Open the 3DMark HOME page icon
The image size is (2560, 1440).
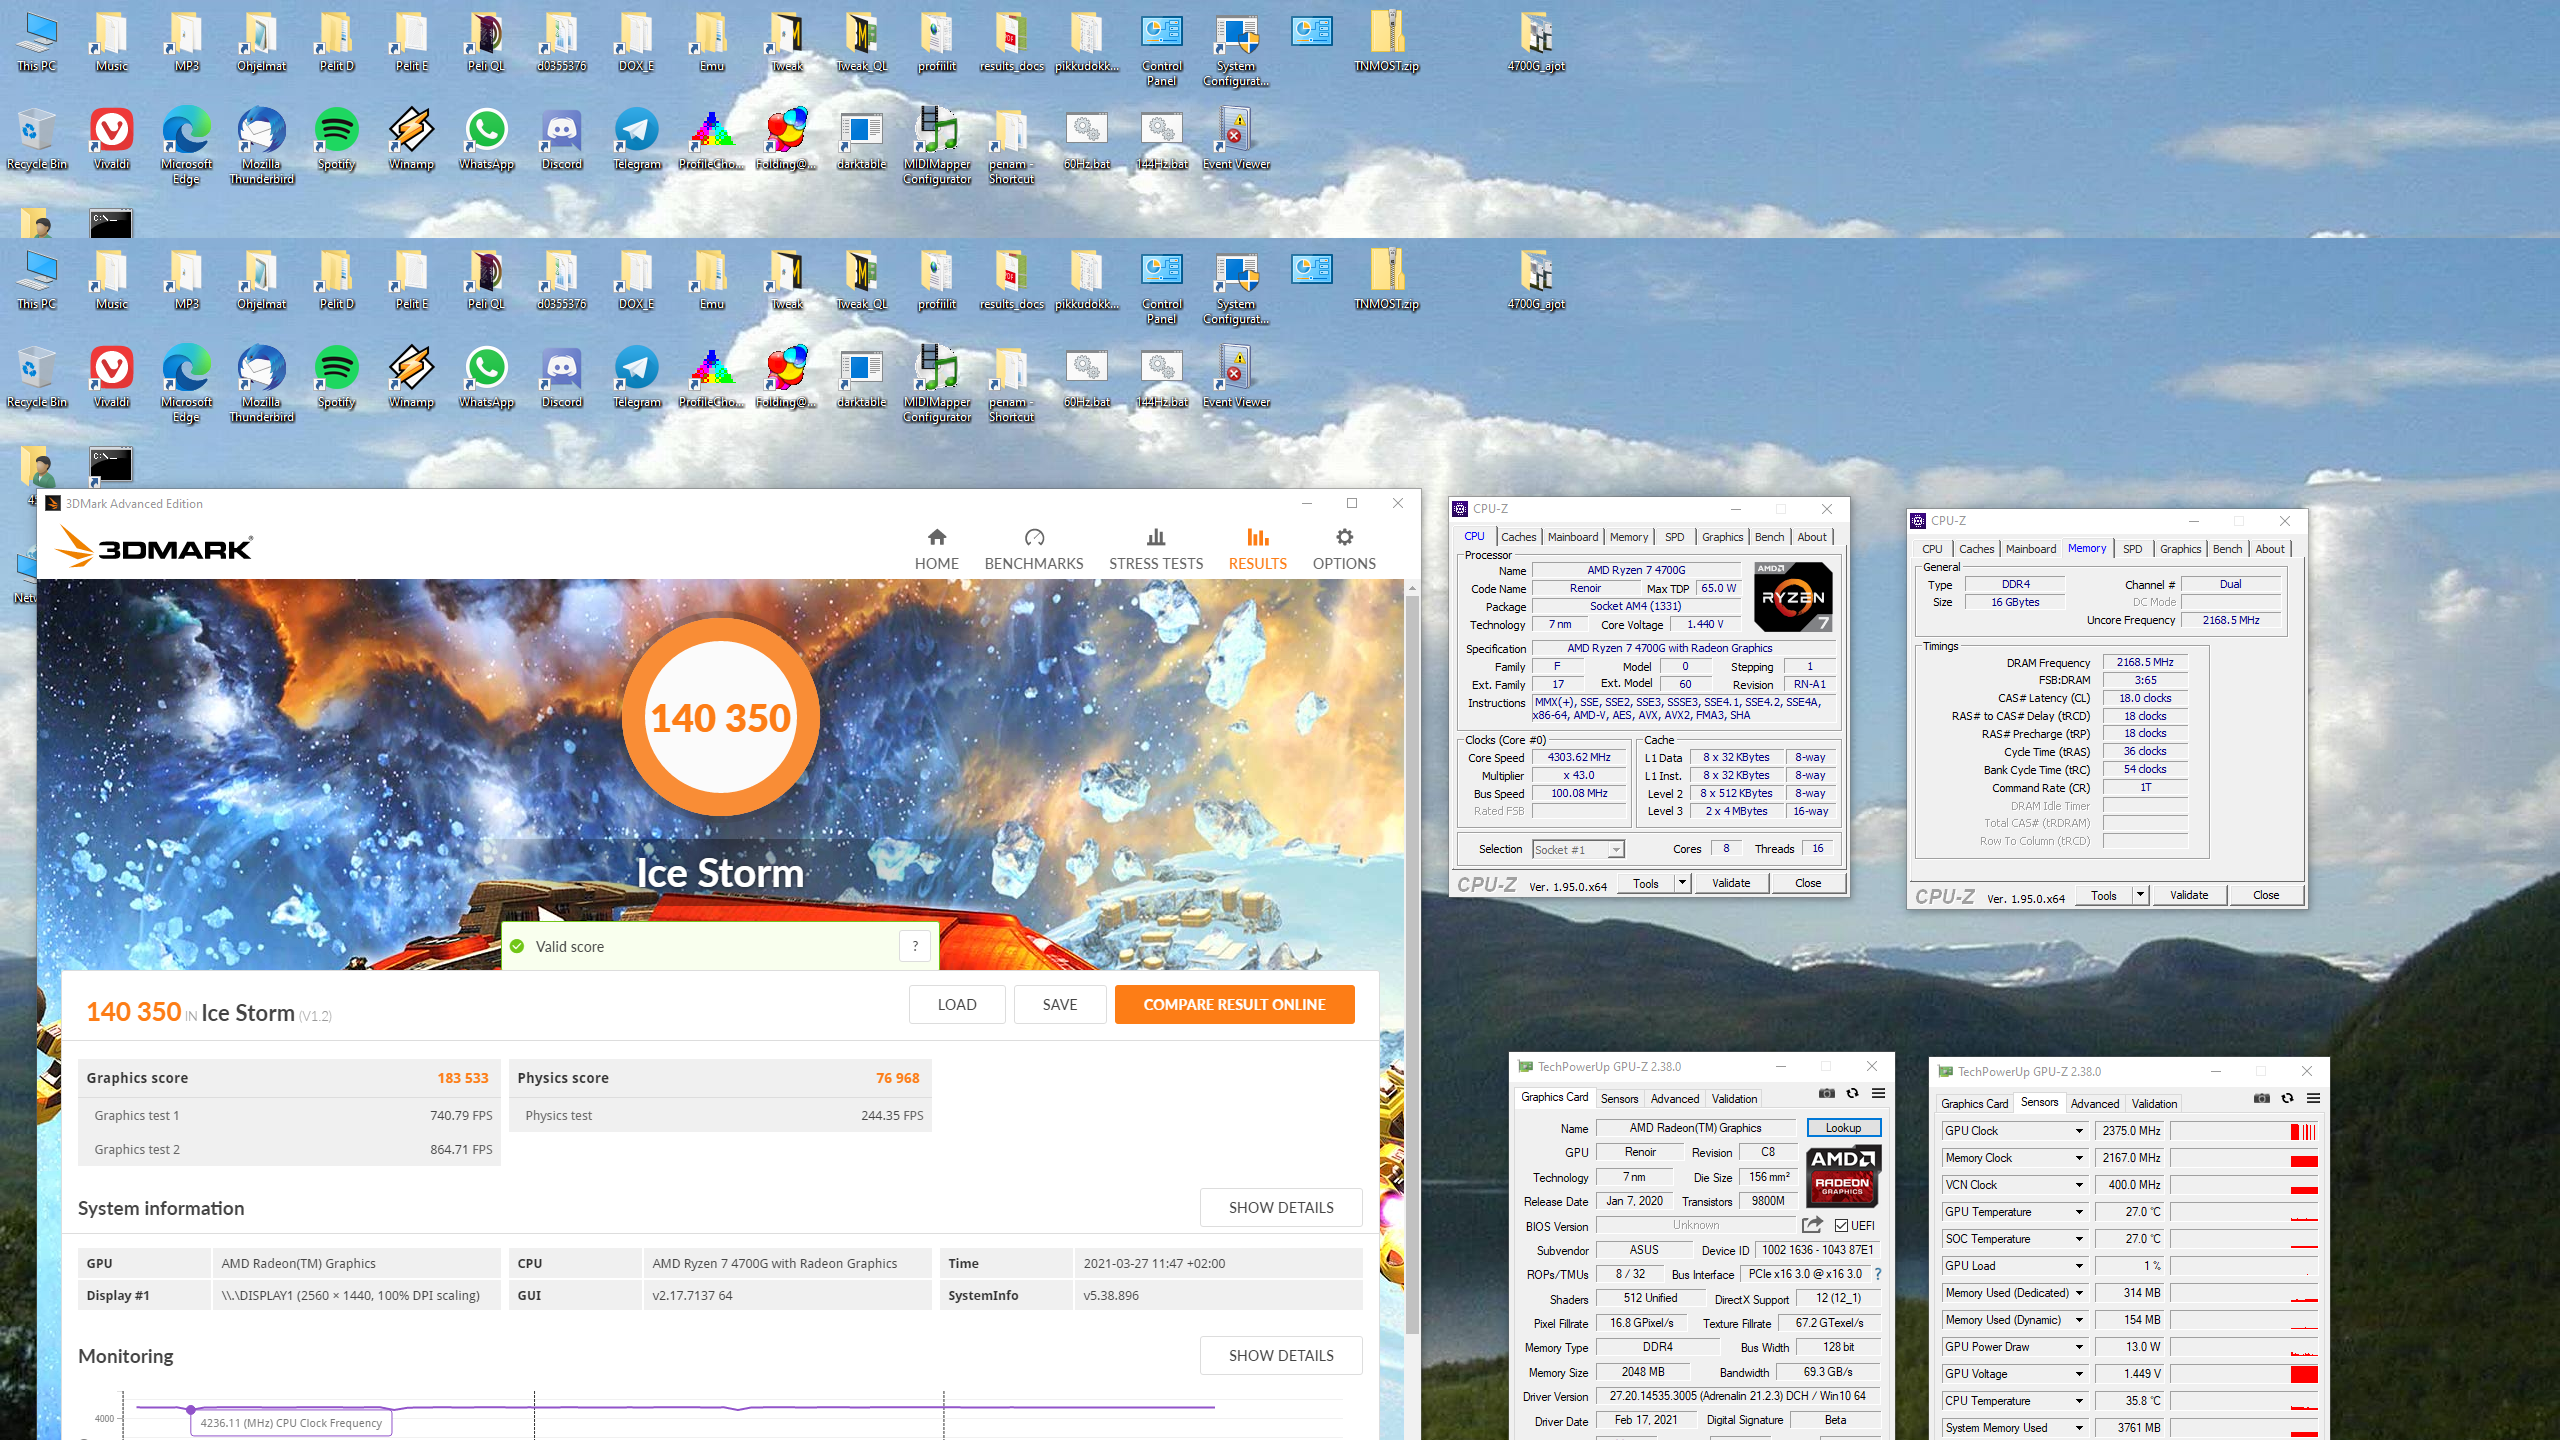tap(936, 537)
